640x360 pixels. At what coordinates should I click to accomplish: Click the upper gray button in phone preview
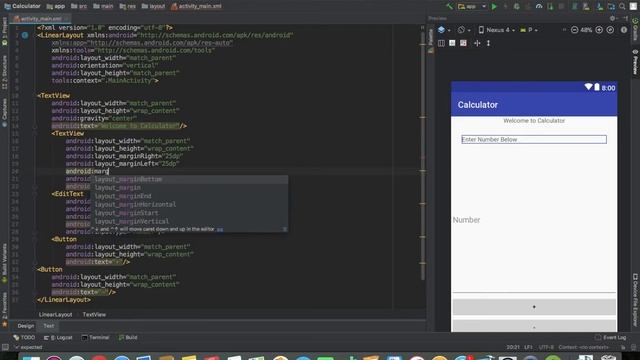coord(534,307)
